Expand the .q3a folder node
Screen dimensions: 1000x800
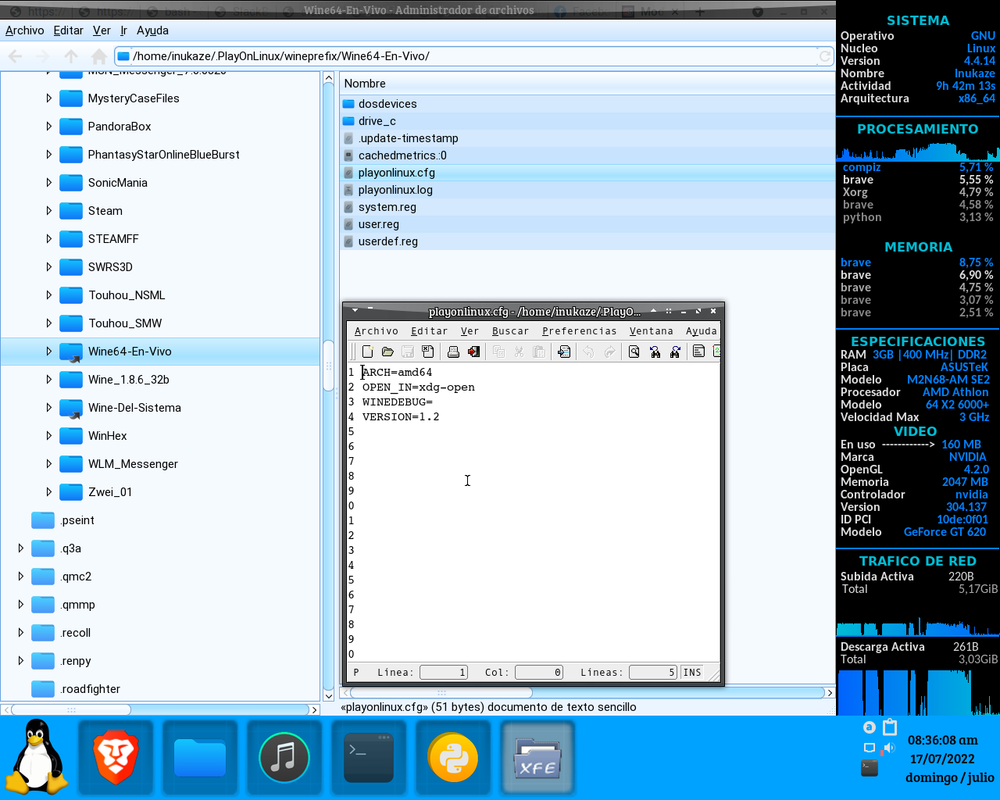(20, 548)
